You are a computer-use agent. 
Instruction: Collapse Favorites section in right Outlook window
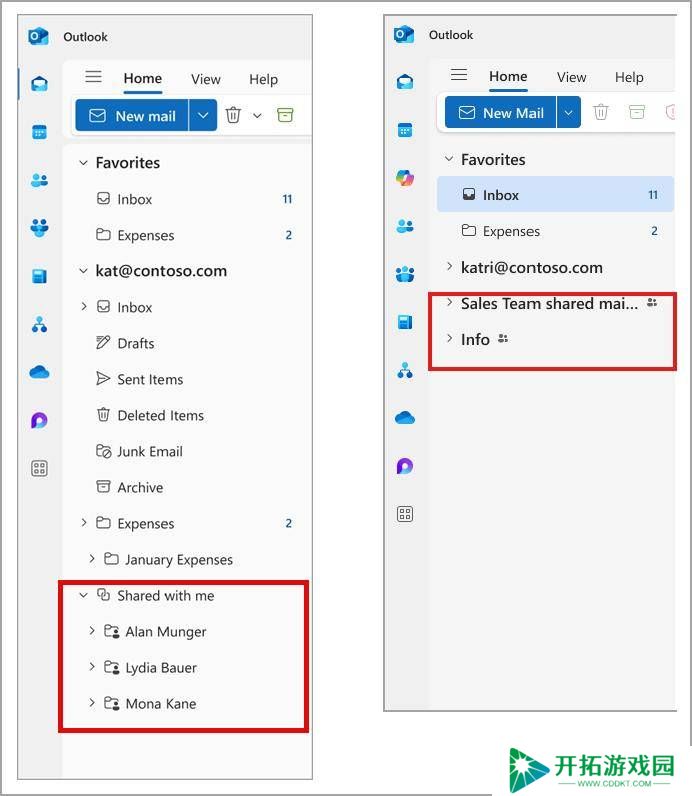(449, 159)
